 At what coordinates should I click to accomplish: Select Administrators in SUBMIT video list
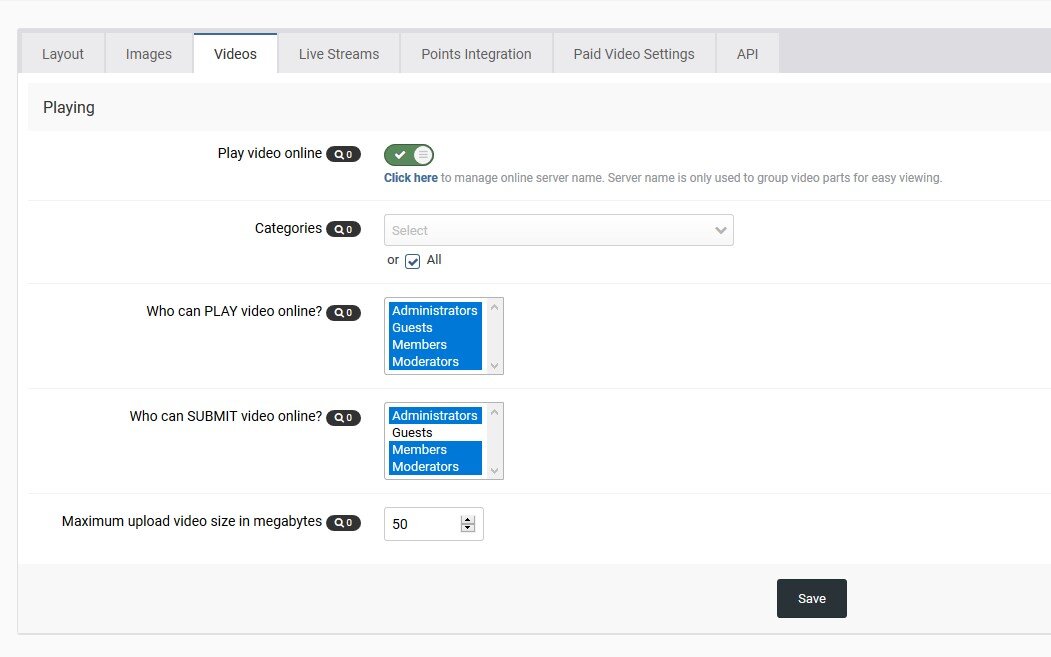435,416
